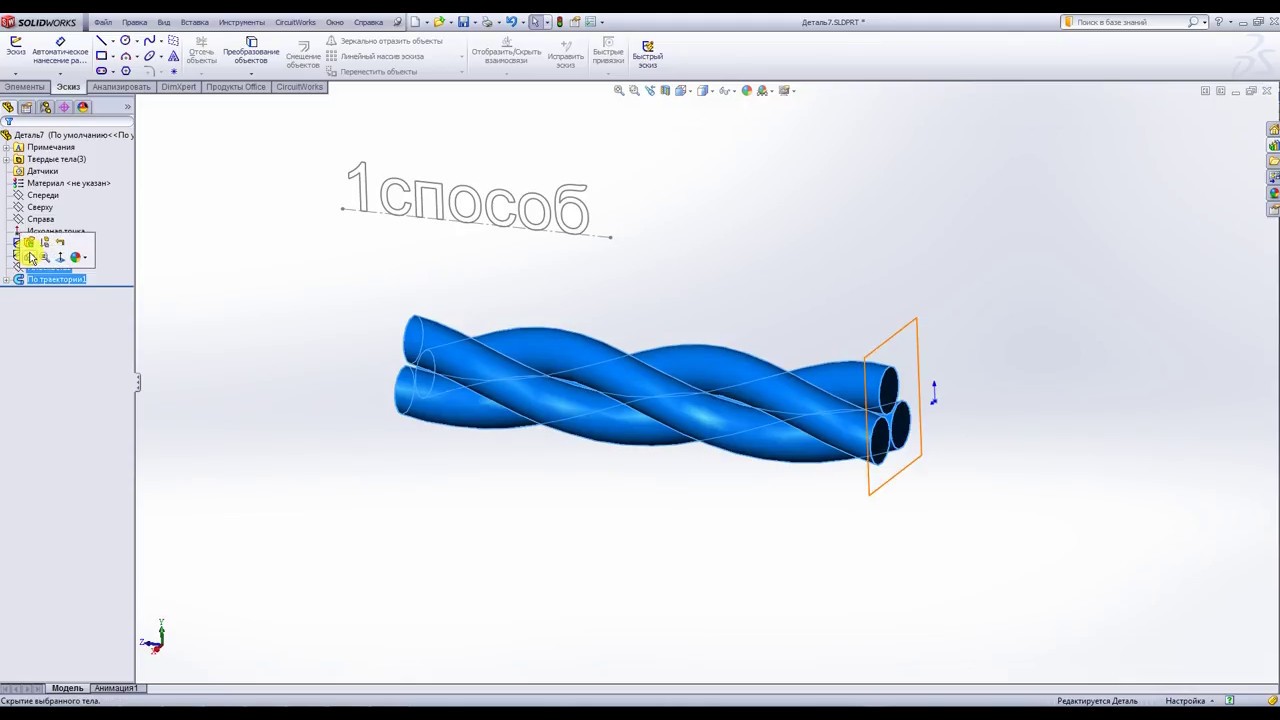Select the Rectangle sketch tool

click(101, 56)
